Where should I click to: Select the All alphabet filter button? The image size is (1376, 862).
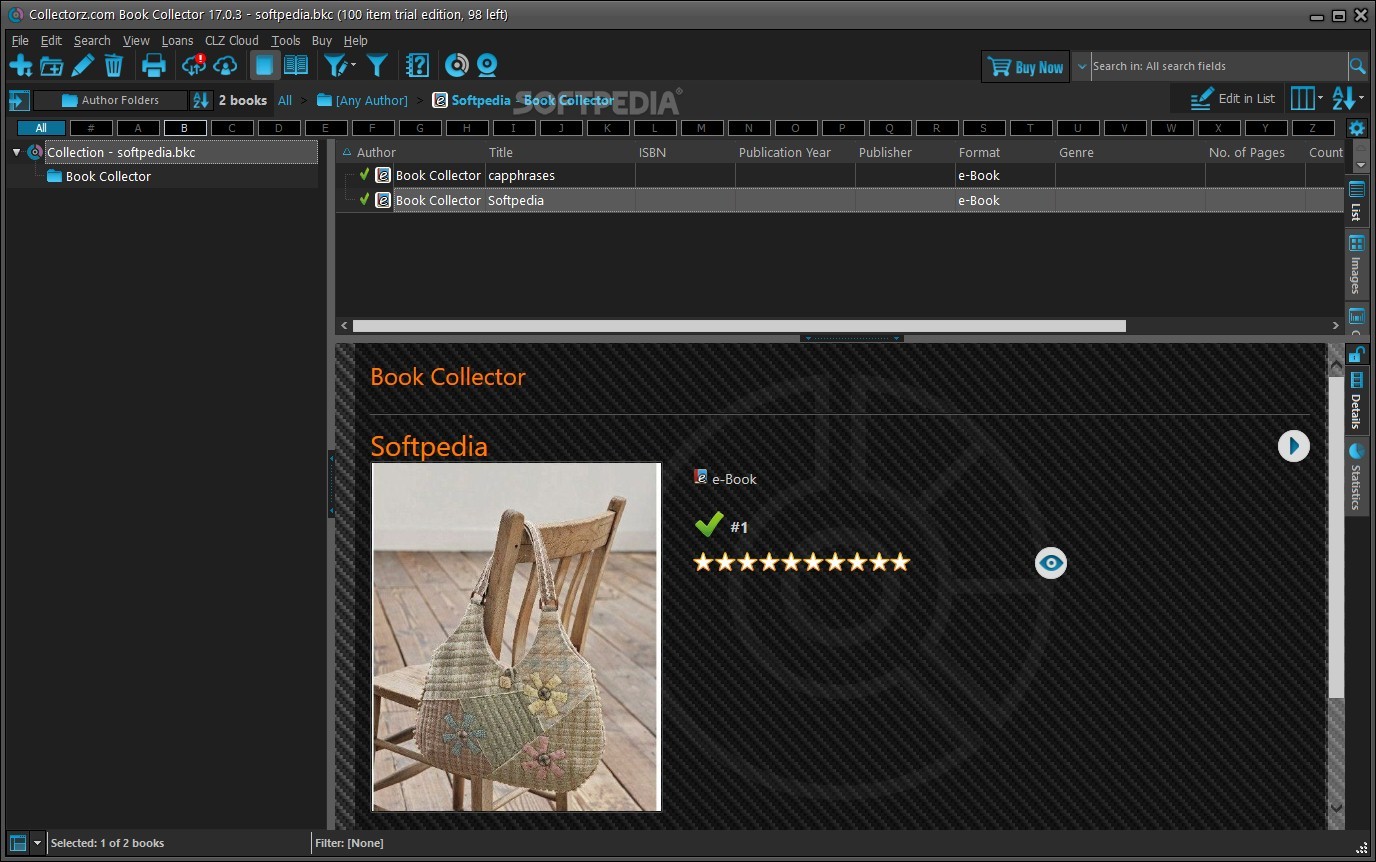41,128
